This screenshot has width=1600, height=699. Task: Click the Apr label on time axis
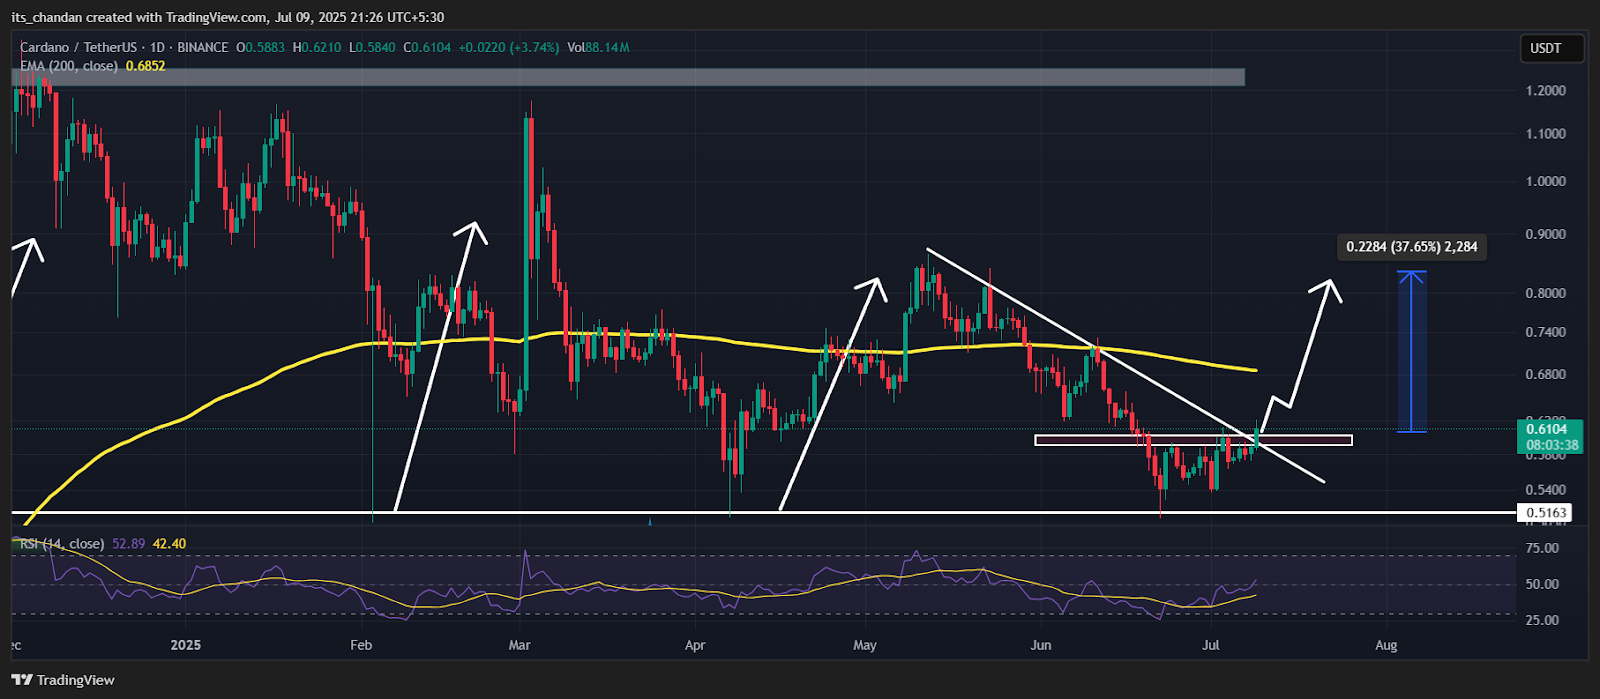tap(695, 645)
